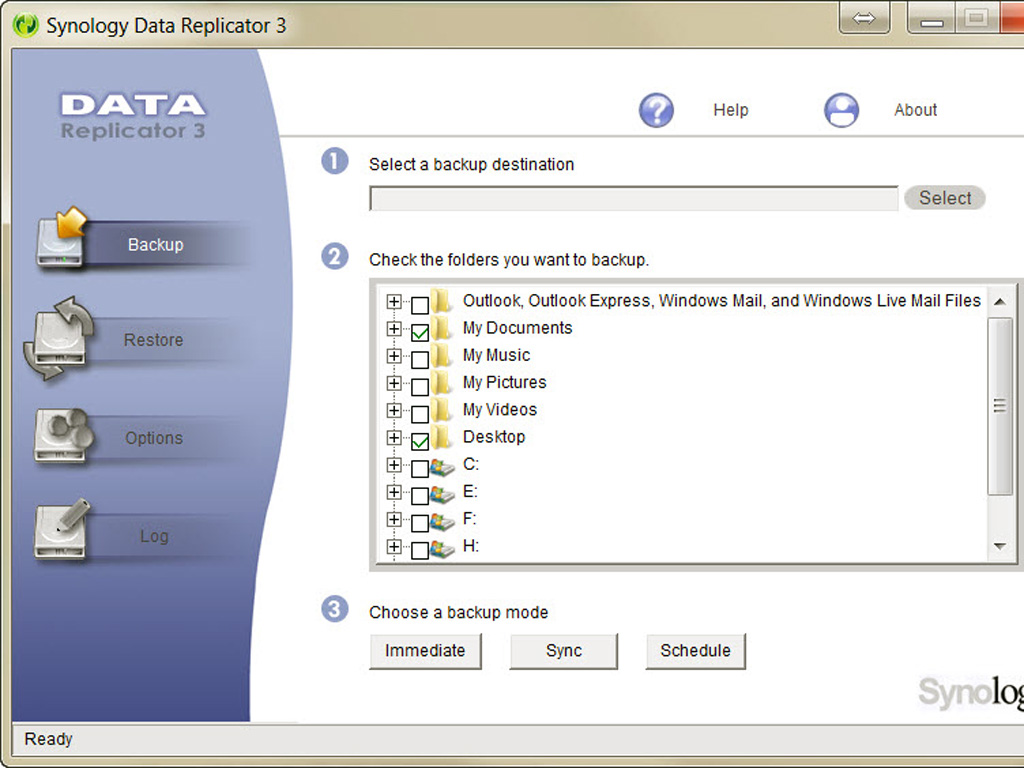Uncheck the Desktop checkbox

point(420,441)
